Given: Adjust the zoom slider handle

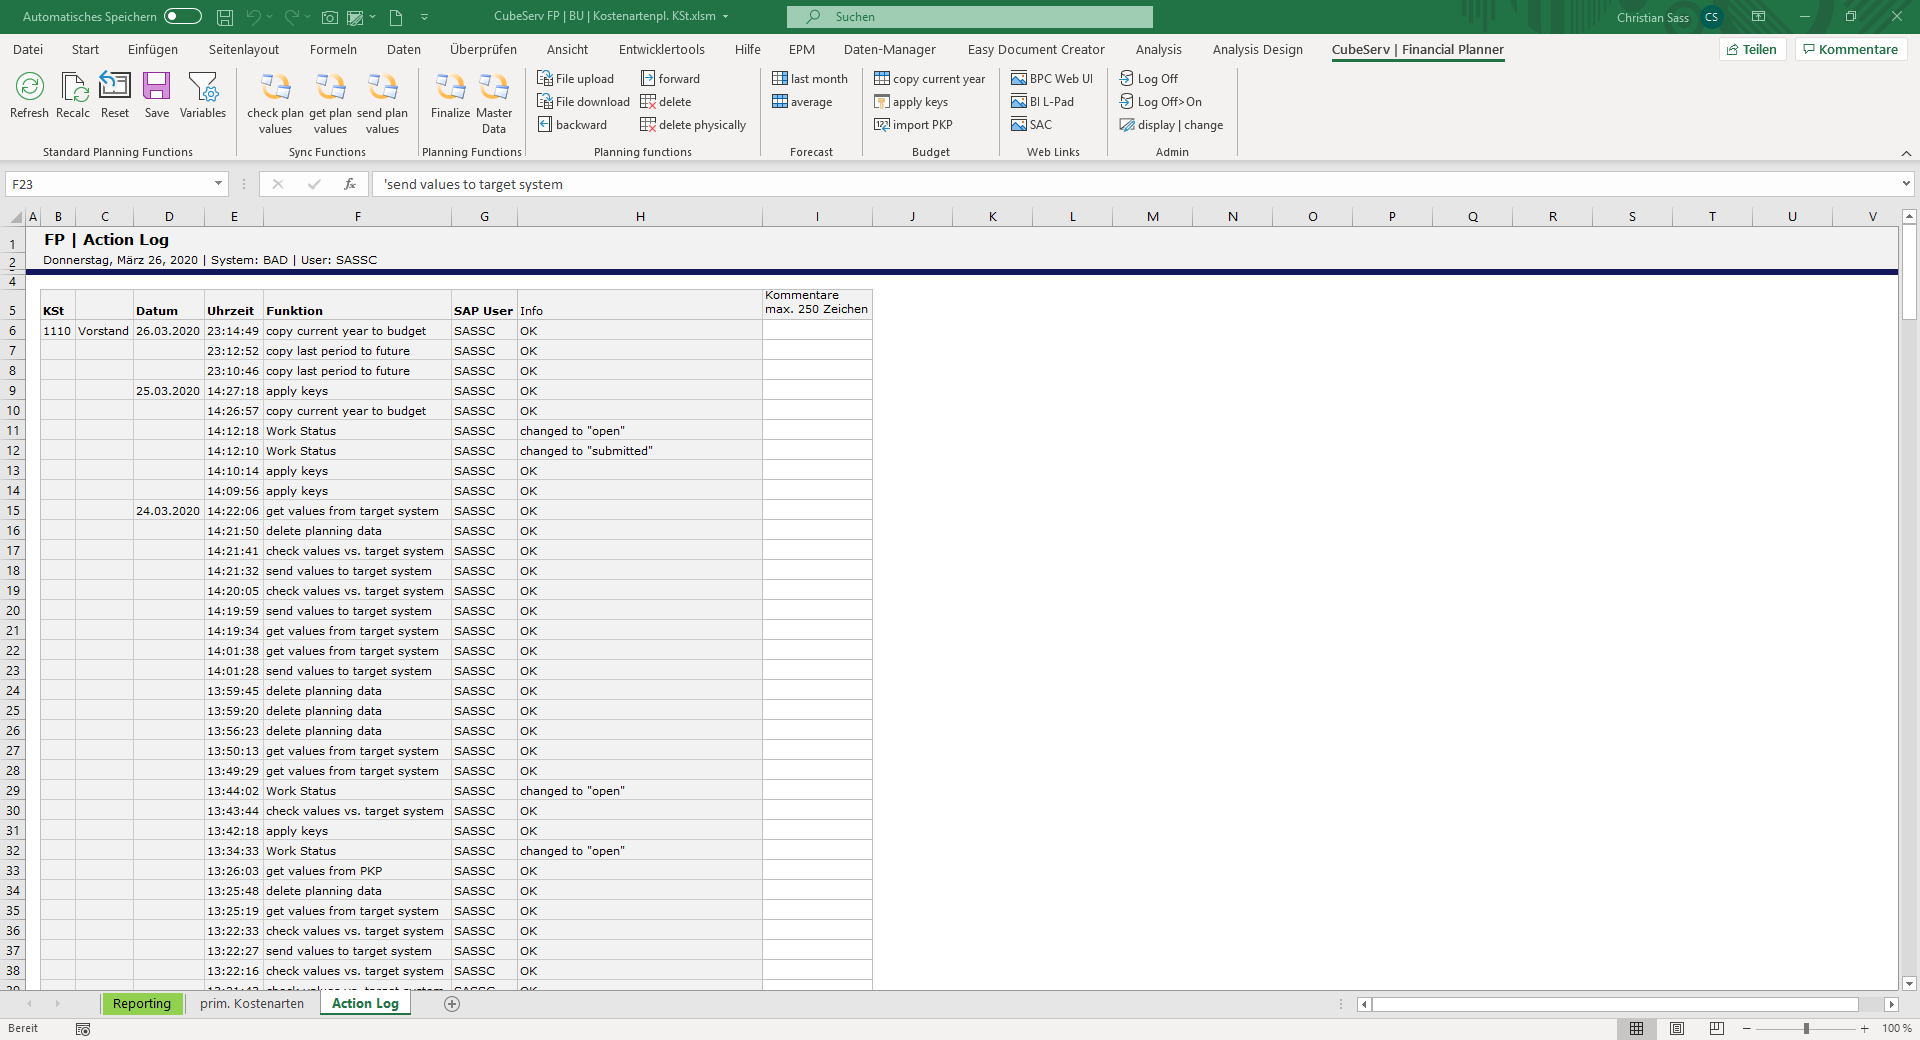Looking at the screenshot, I should (1806, 1028).
